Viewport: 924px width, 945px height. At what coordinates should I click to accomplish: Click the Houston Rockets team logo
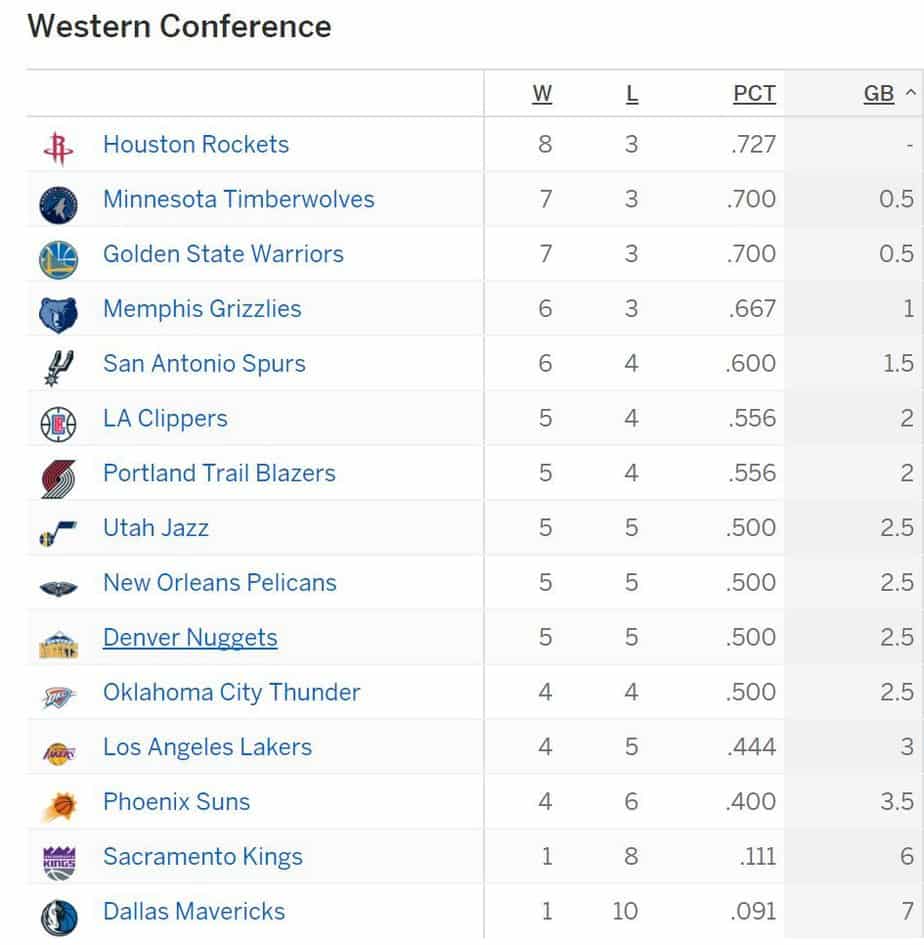point(58,148)
